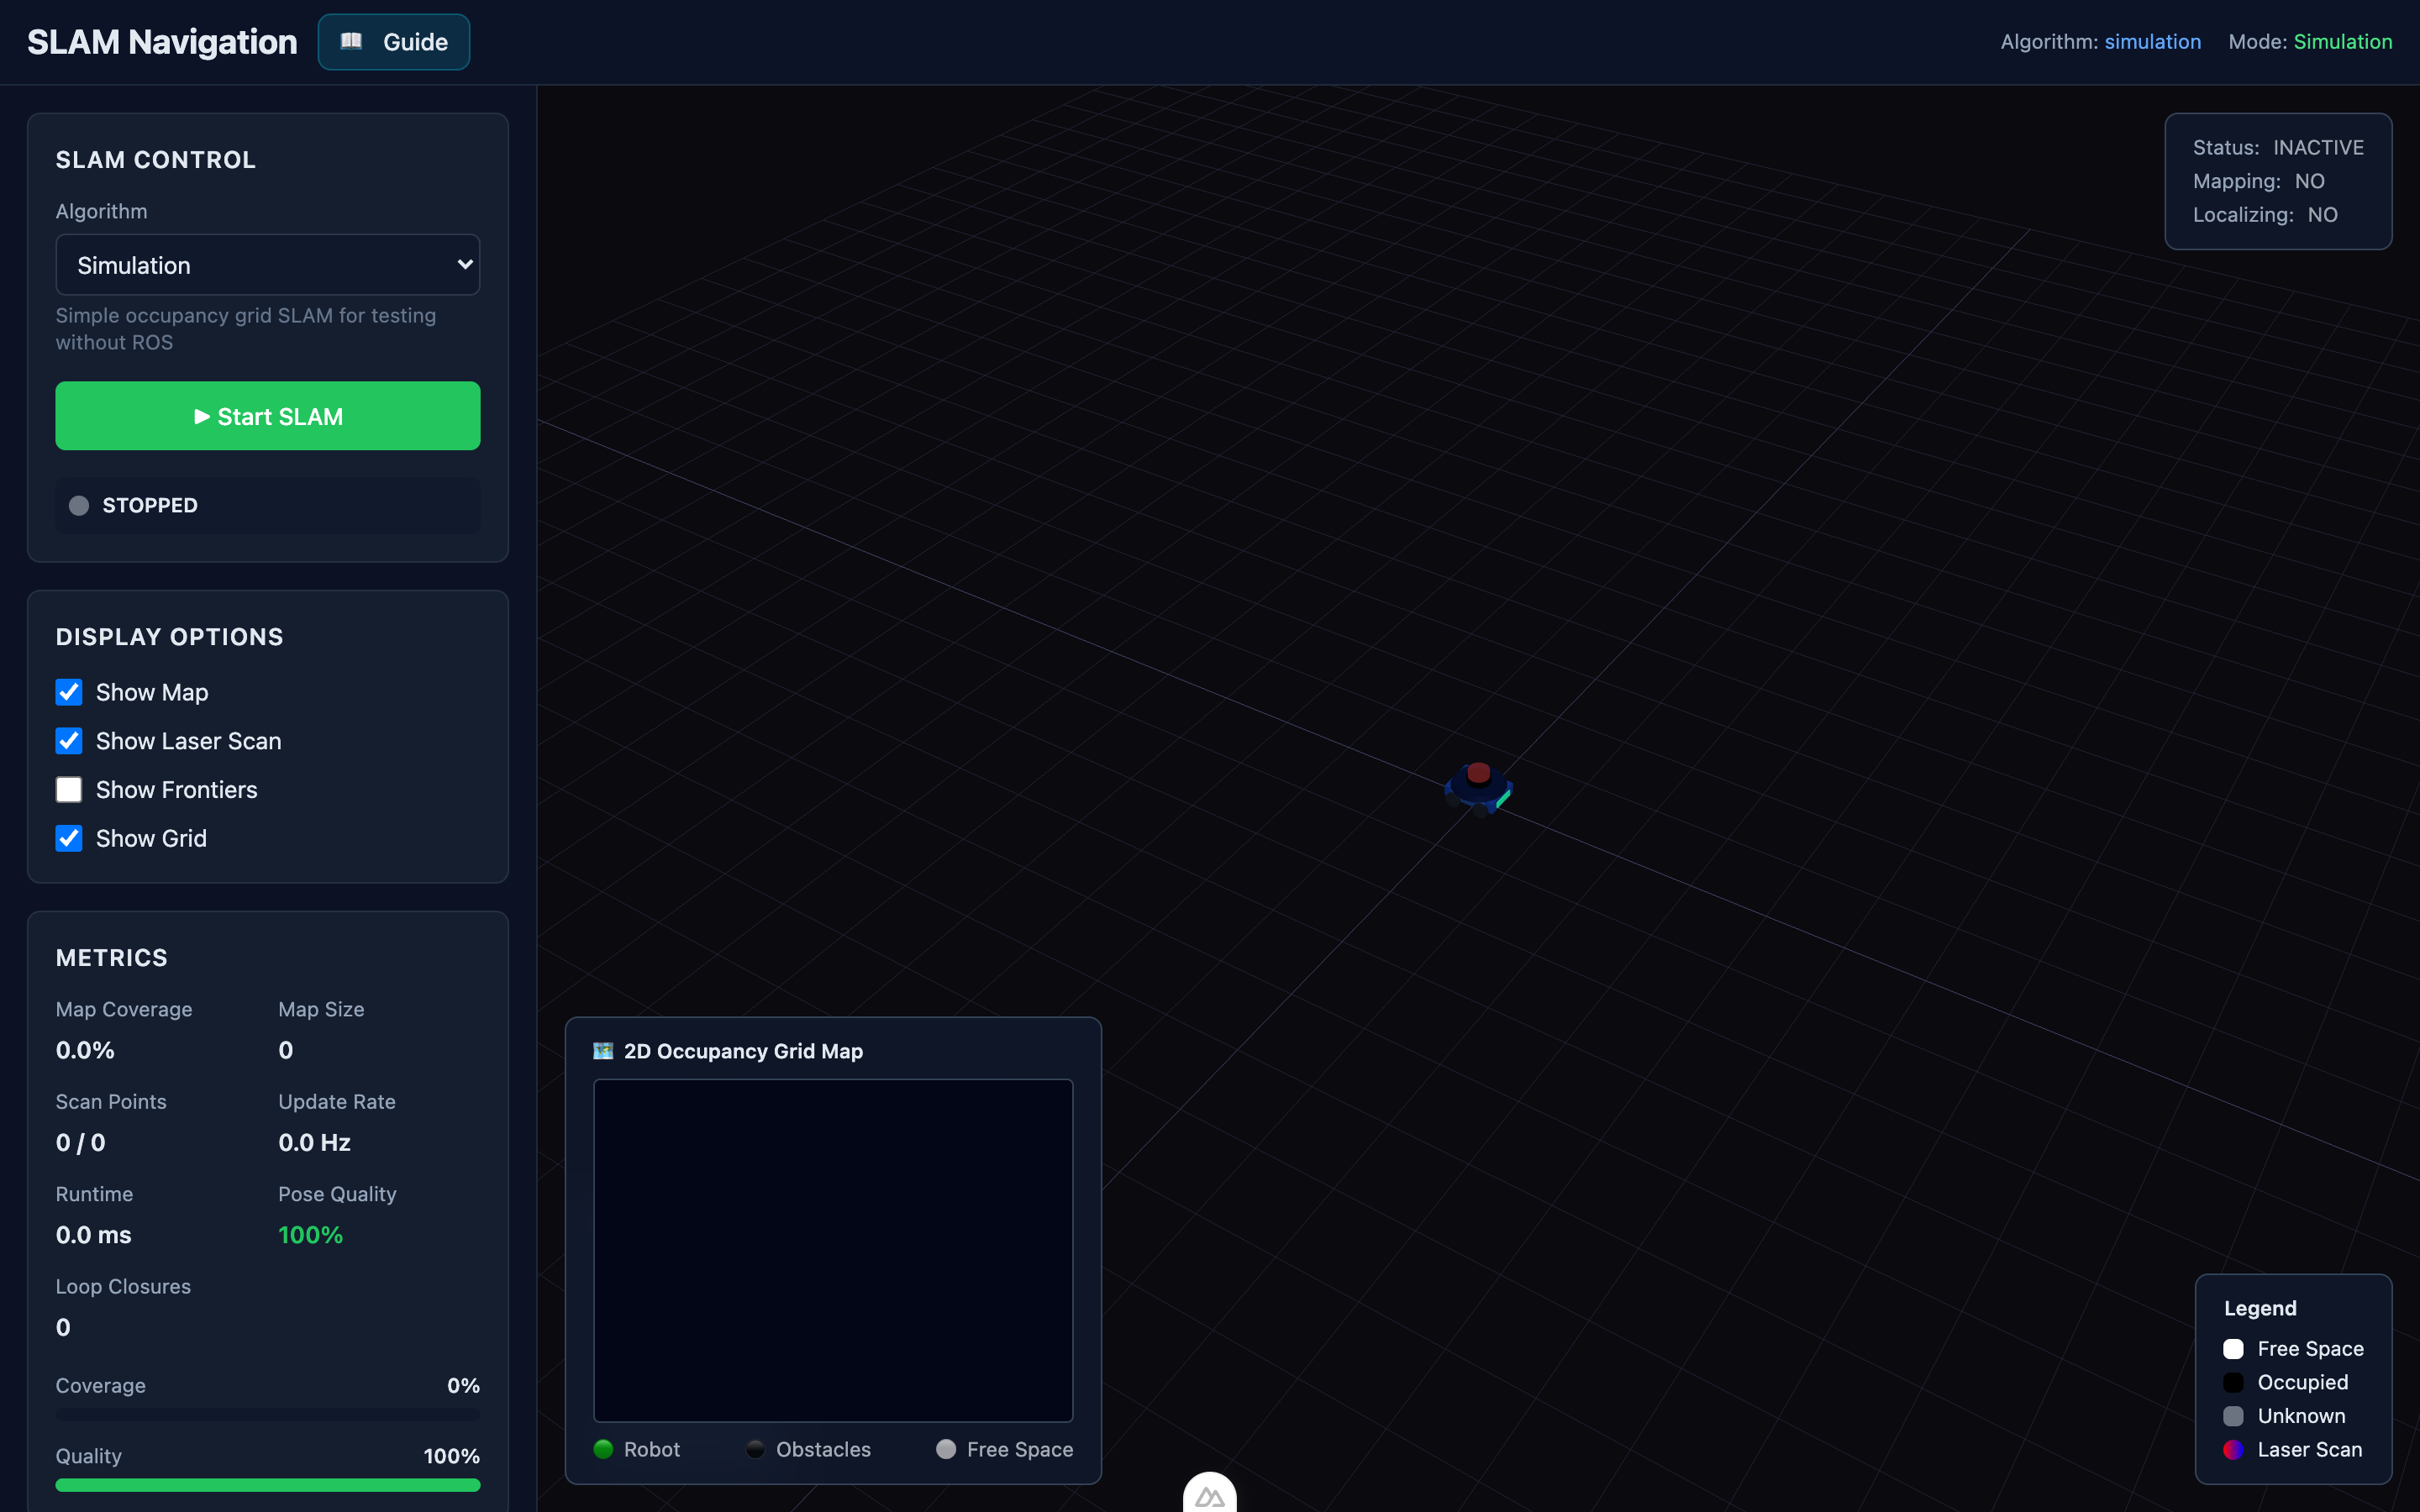Click the Nuxt logo badge at bottom
This screenshot has height=1512, width=2420.
(x=1210, y=1494)
